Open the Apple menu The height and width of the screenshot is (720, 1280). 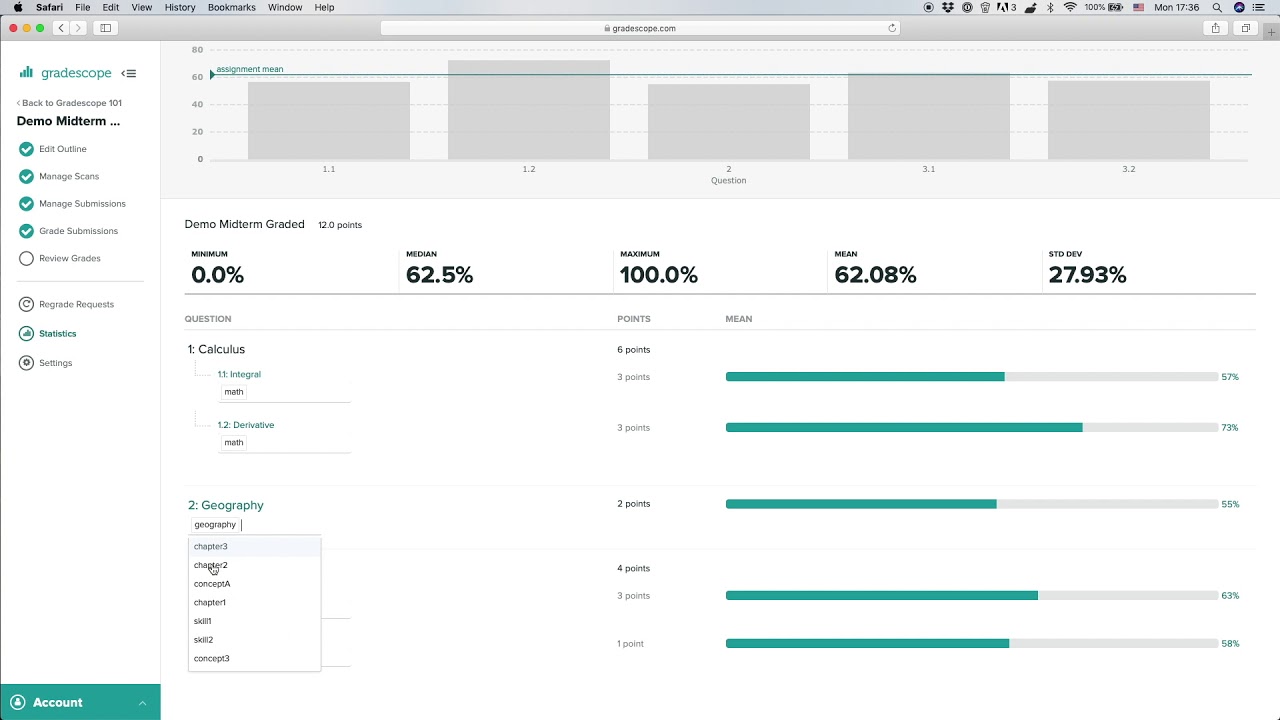17,7
